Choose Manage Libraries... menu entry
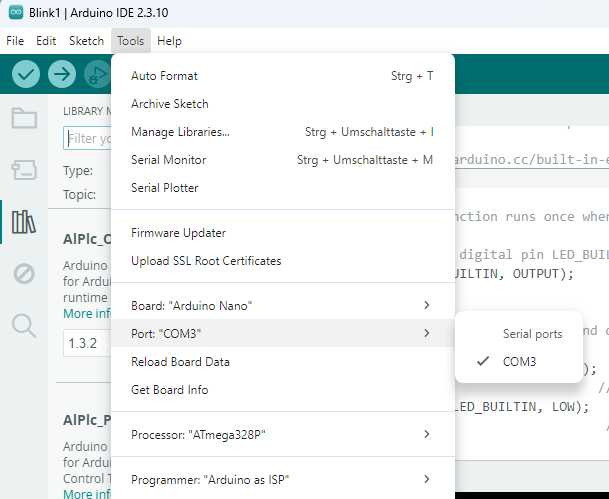This screenshot has height=499, width=609. coord(283,132)
